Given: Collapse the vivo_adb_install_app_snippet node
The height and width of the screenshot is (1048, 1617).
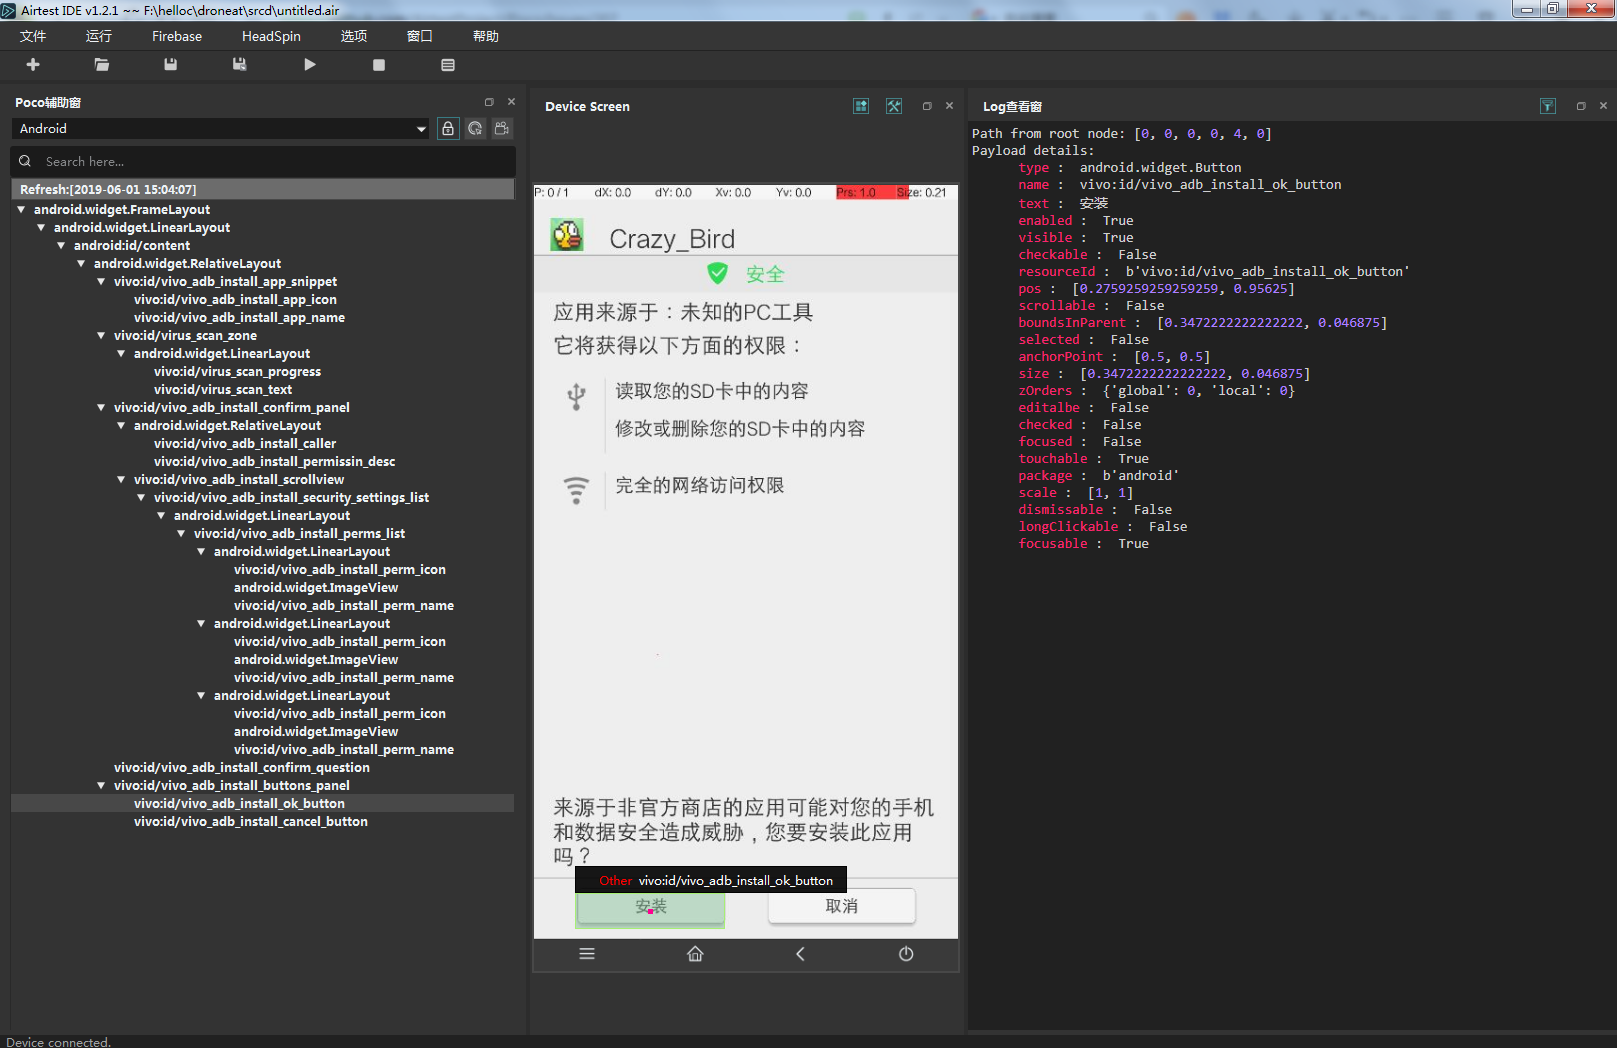Looking at the screenshot, I should (101, 282).
